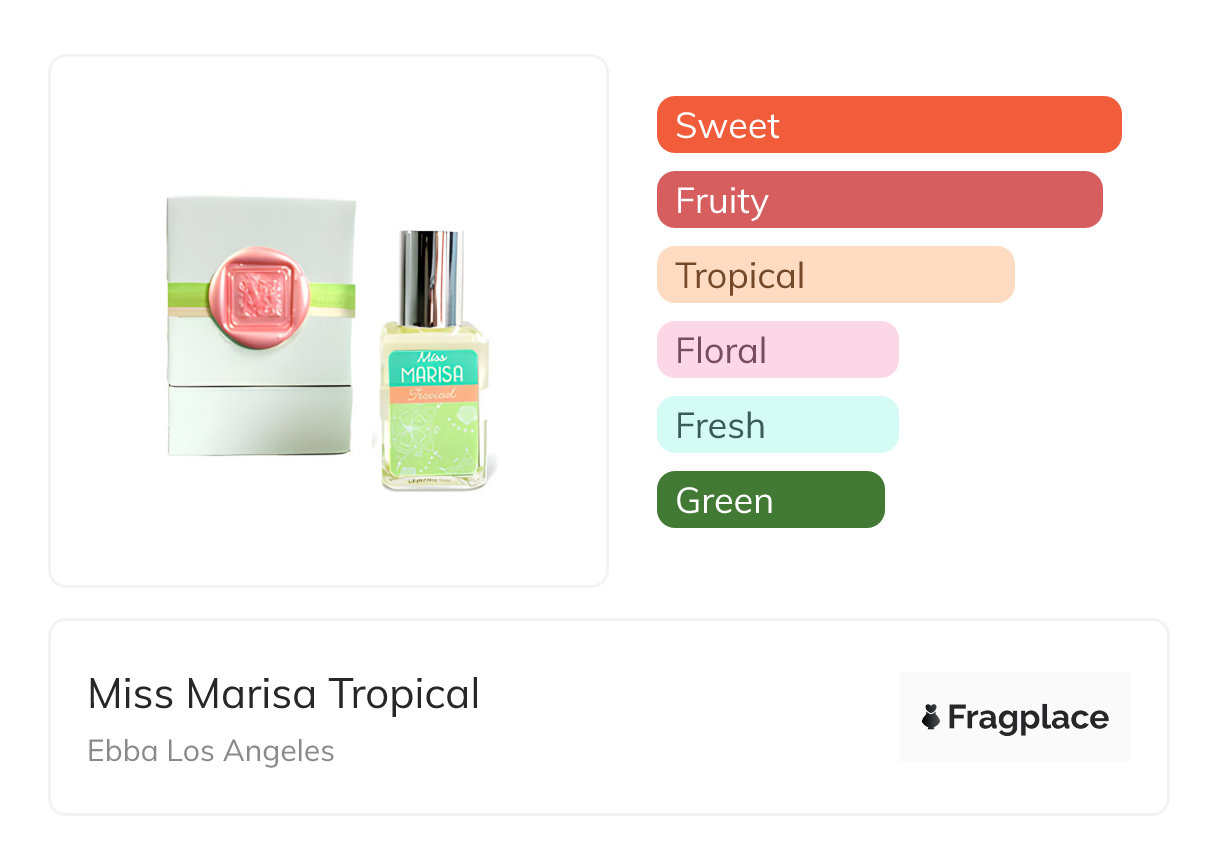Choose the Tropical accord bar
This screenshot has height=864, width=1218.
click(x=835, y=275)
